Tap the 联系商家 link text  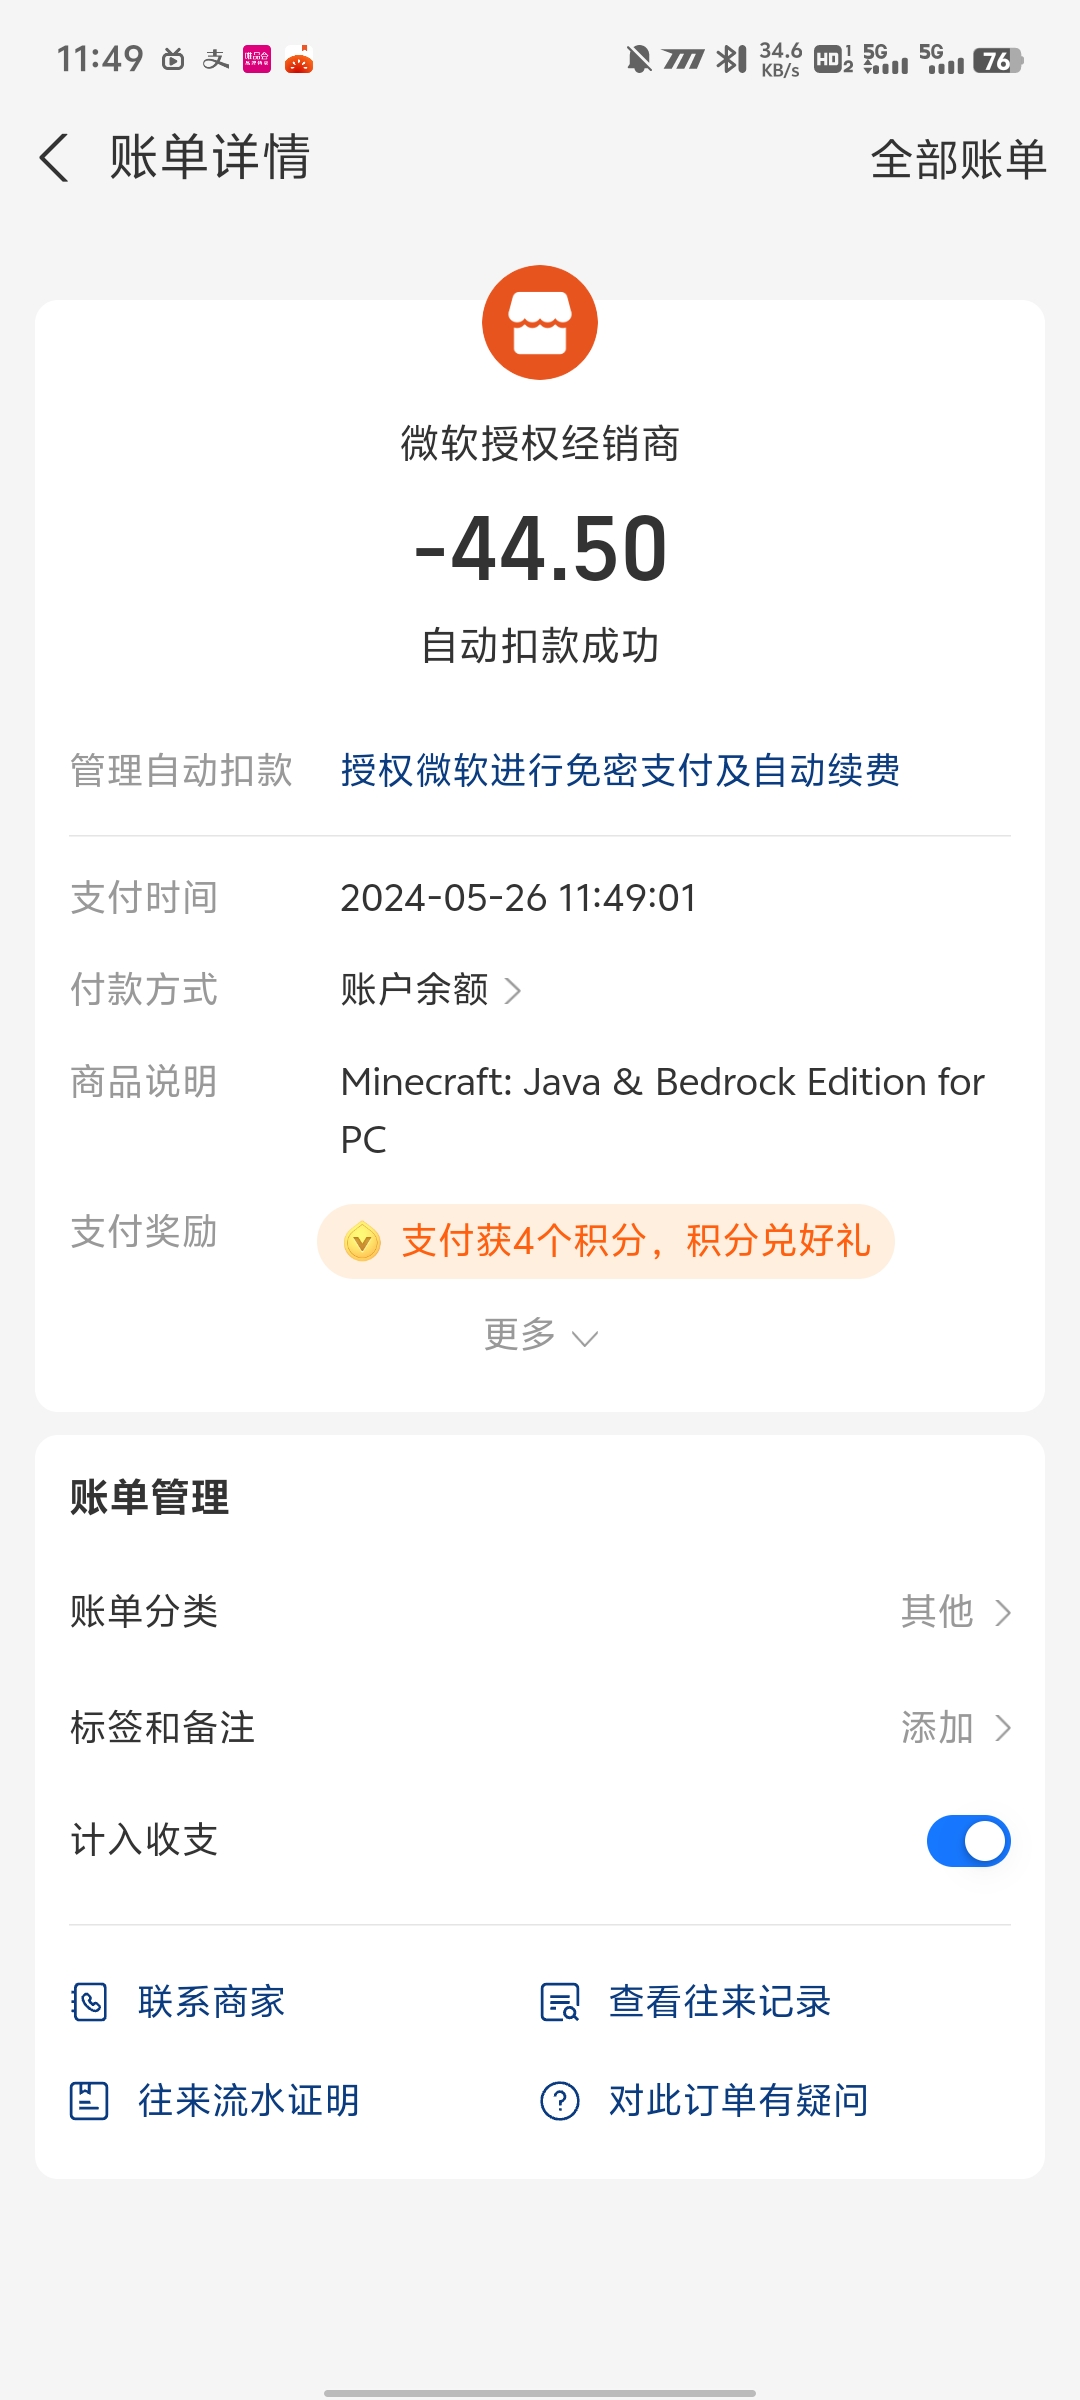pos(212,2002)
